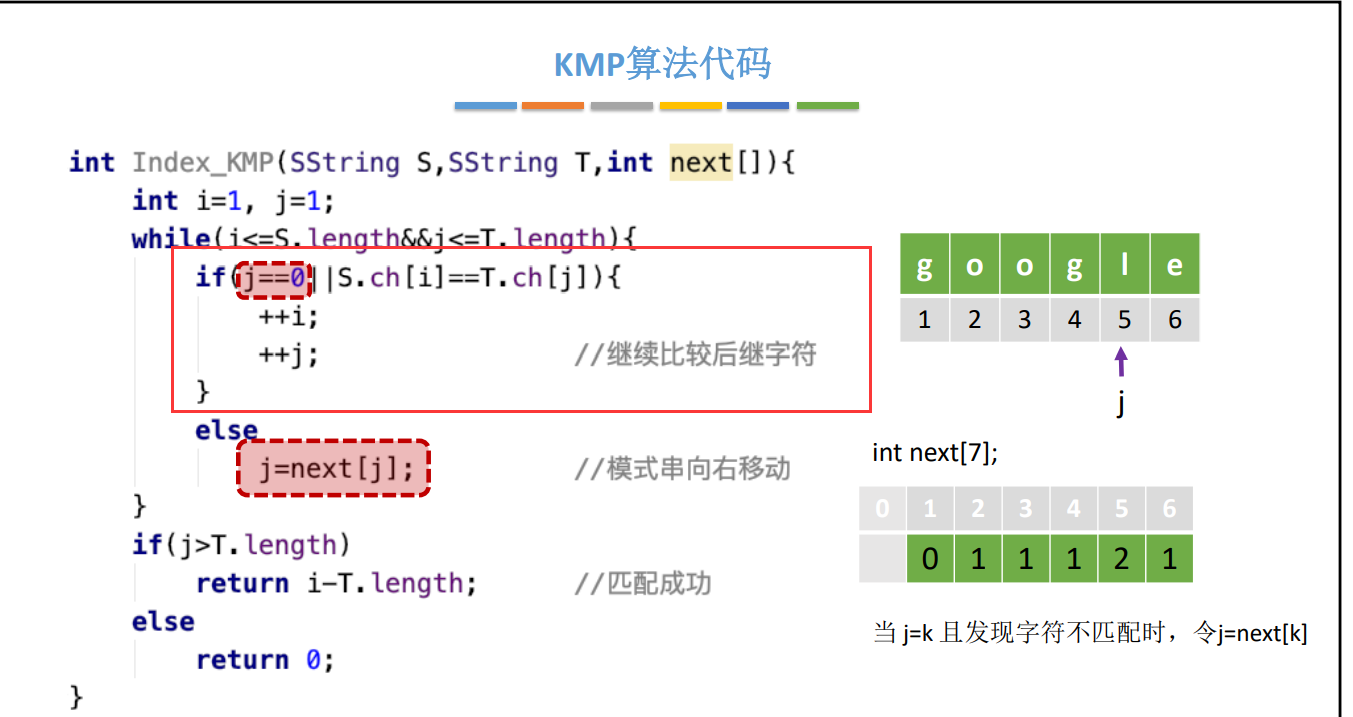
Task: Select the gray bar under the title
Action: point(621,104)
